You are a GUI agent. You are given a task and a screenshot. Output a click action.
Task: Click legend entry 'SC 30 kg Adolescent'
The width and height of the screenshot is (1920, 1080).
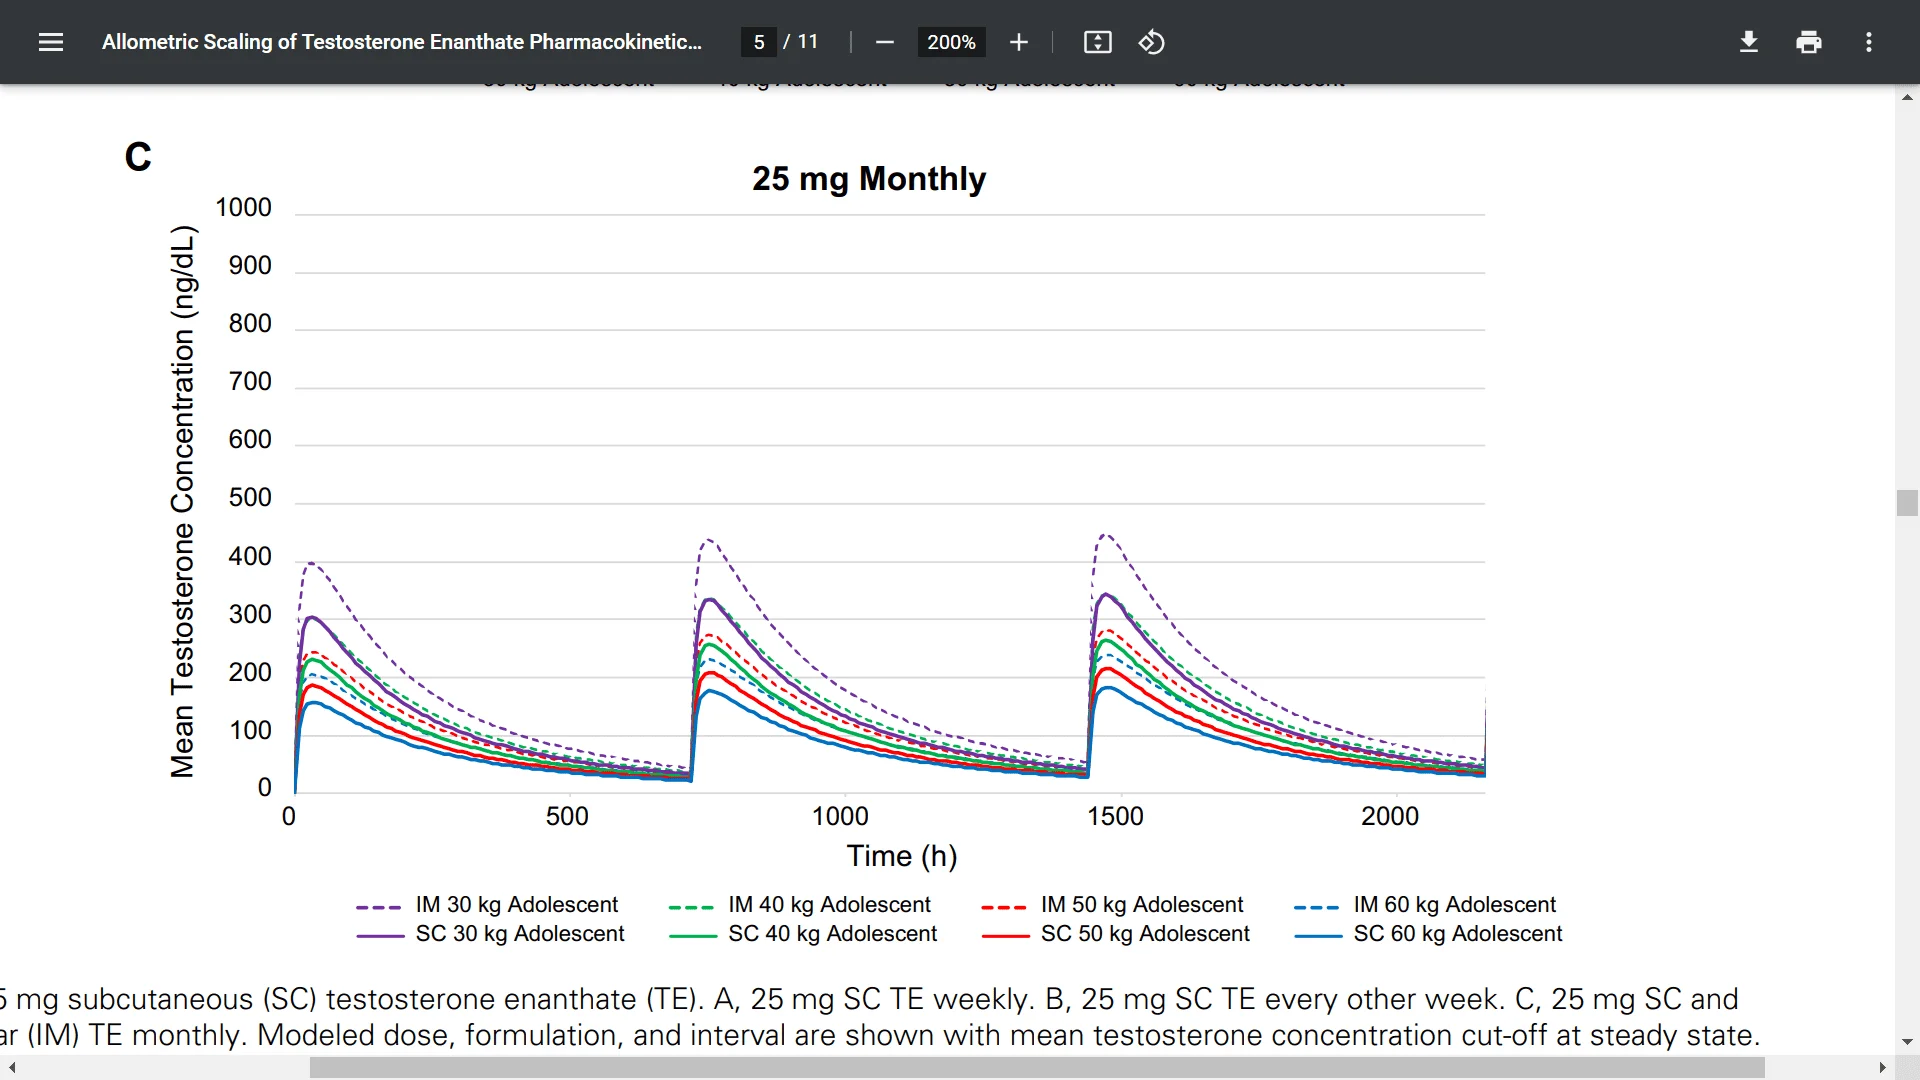(490, 934)
